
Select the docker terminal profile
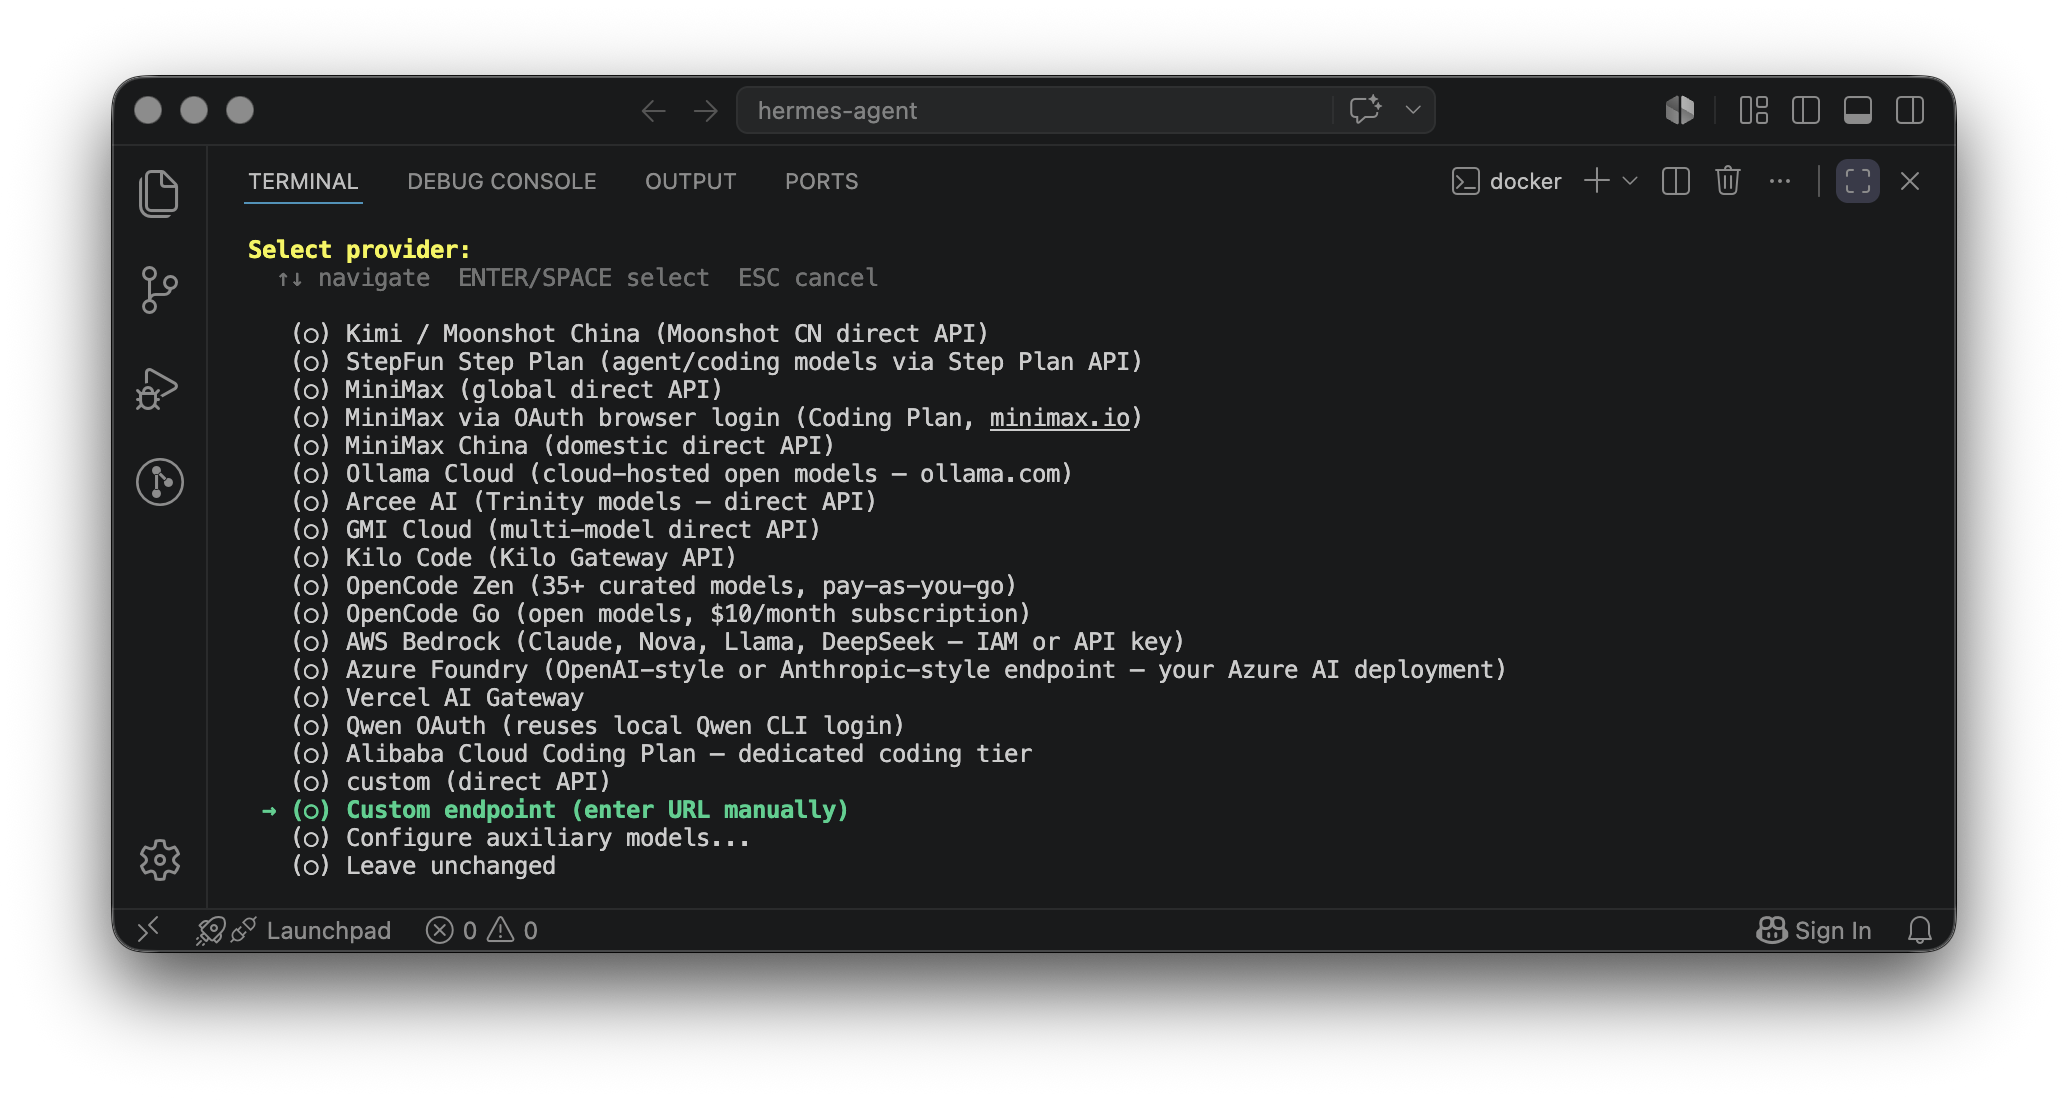tap(1506, 181)
